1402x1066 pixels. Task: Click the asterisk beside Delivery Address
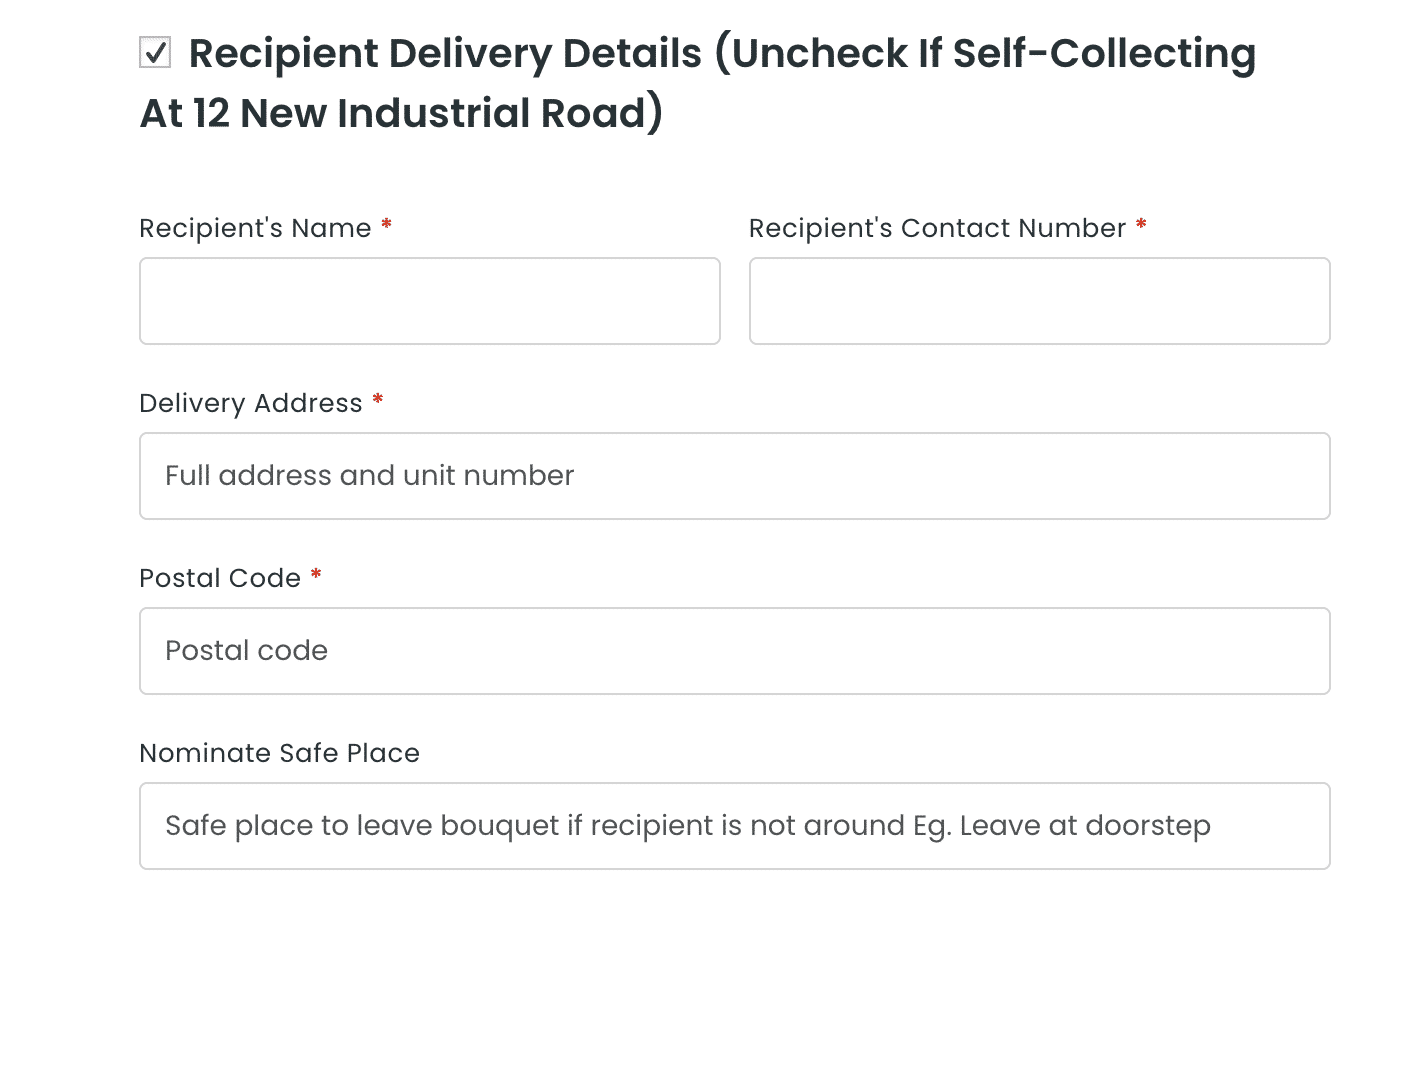(377, 403)
